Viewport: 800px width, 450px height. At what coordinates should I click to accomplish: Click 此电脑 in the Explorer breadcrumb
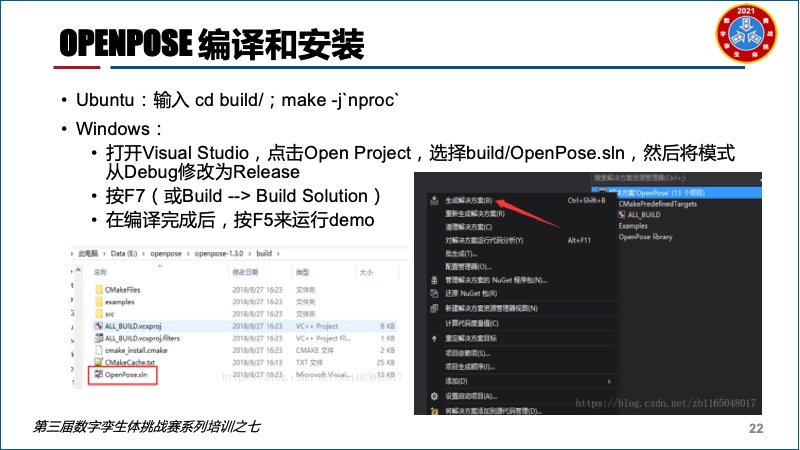[x=88, y=254]
